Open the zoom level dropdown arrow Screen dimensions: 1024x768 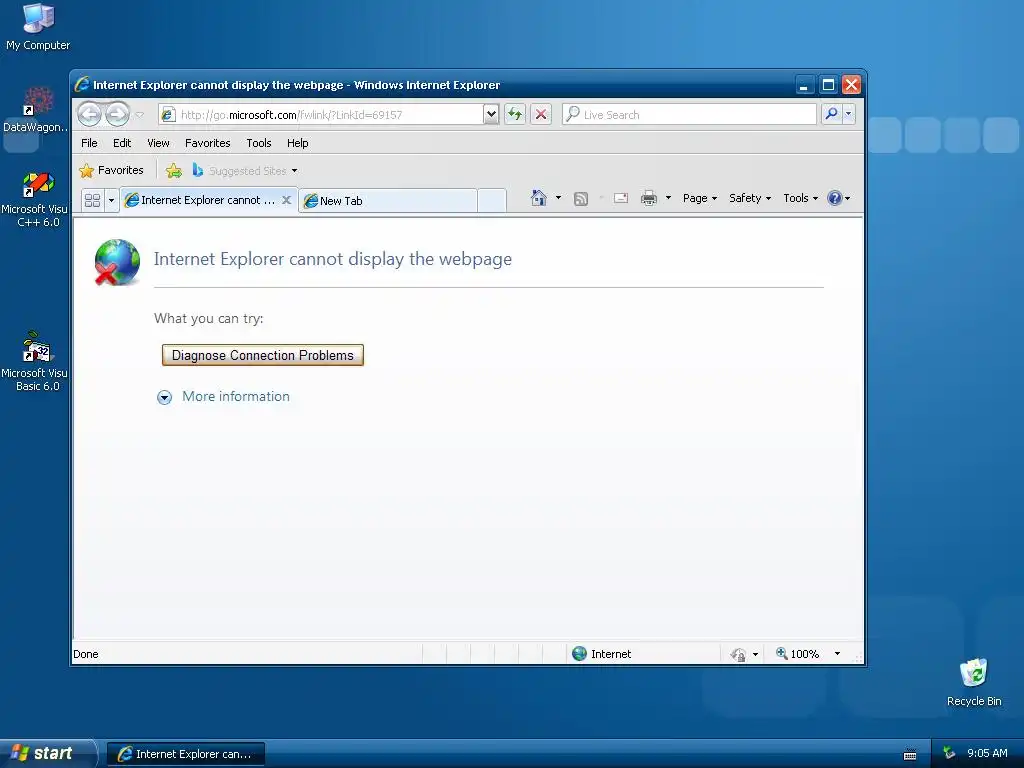(837, 654)
